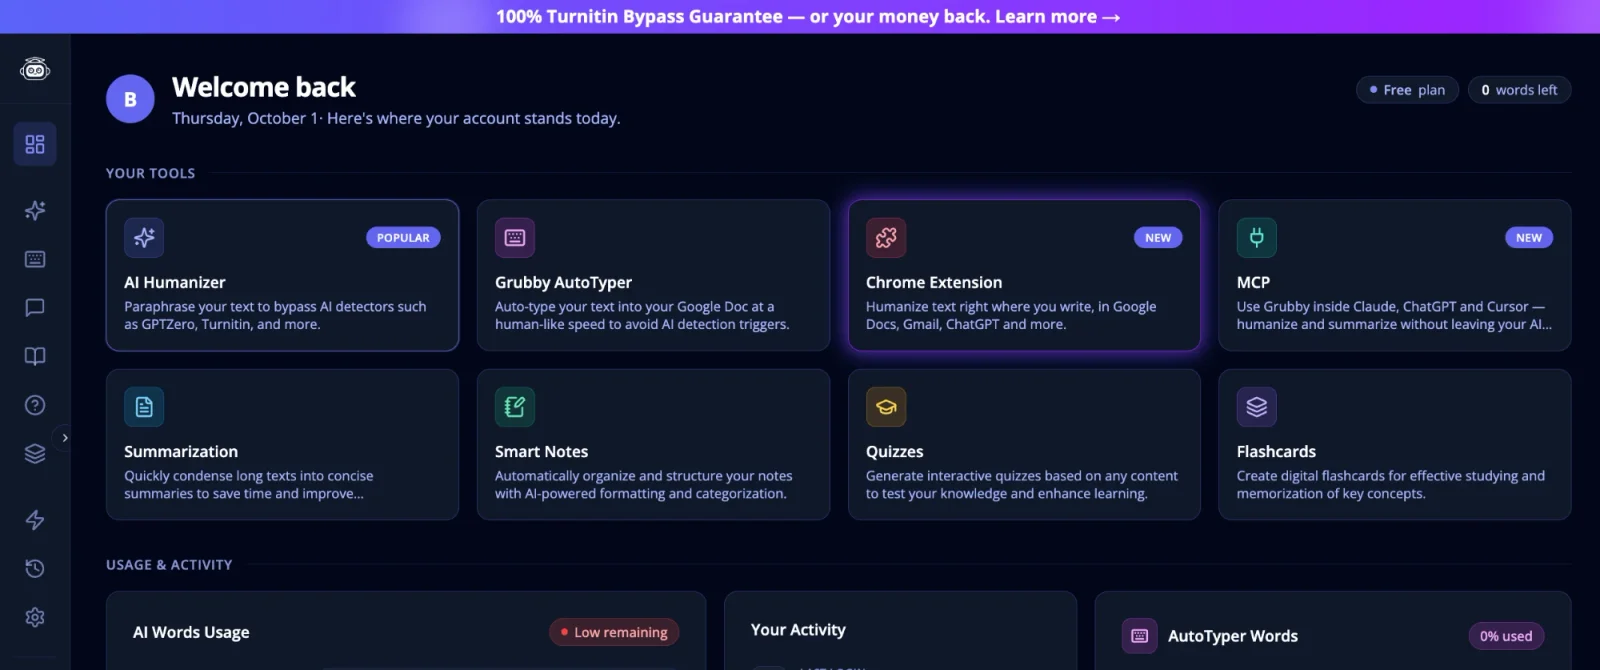
Task: Open the AI Humanizer sparkle icon in sidebar
Action: point(35,210)
